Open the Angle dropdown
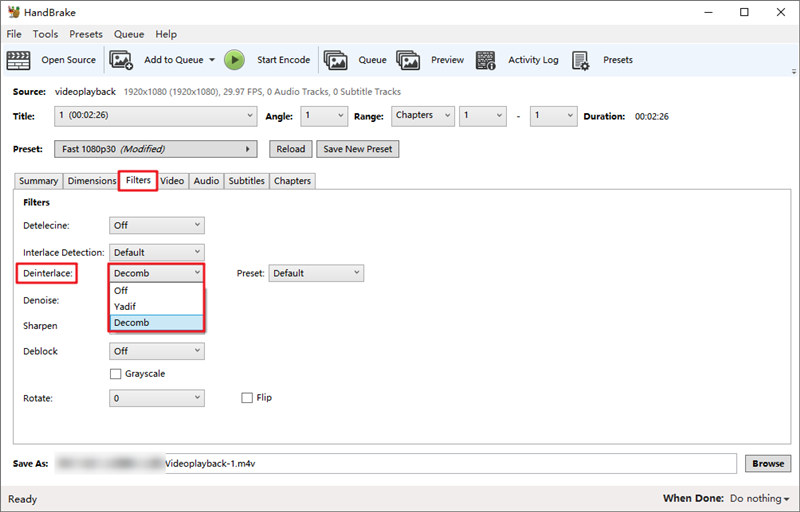The image size is (800, 512). tap(324, 116)
